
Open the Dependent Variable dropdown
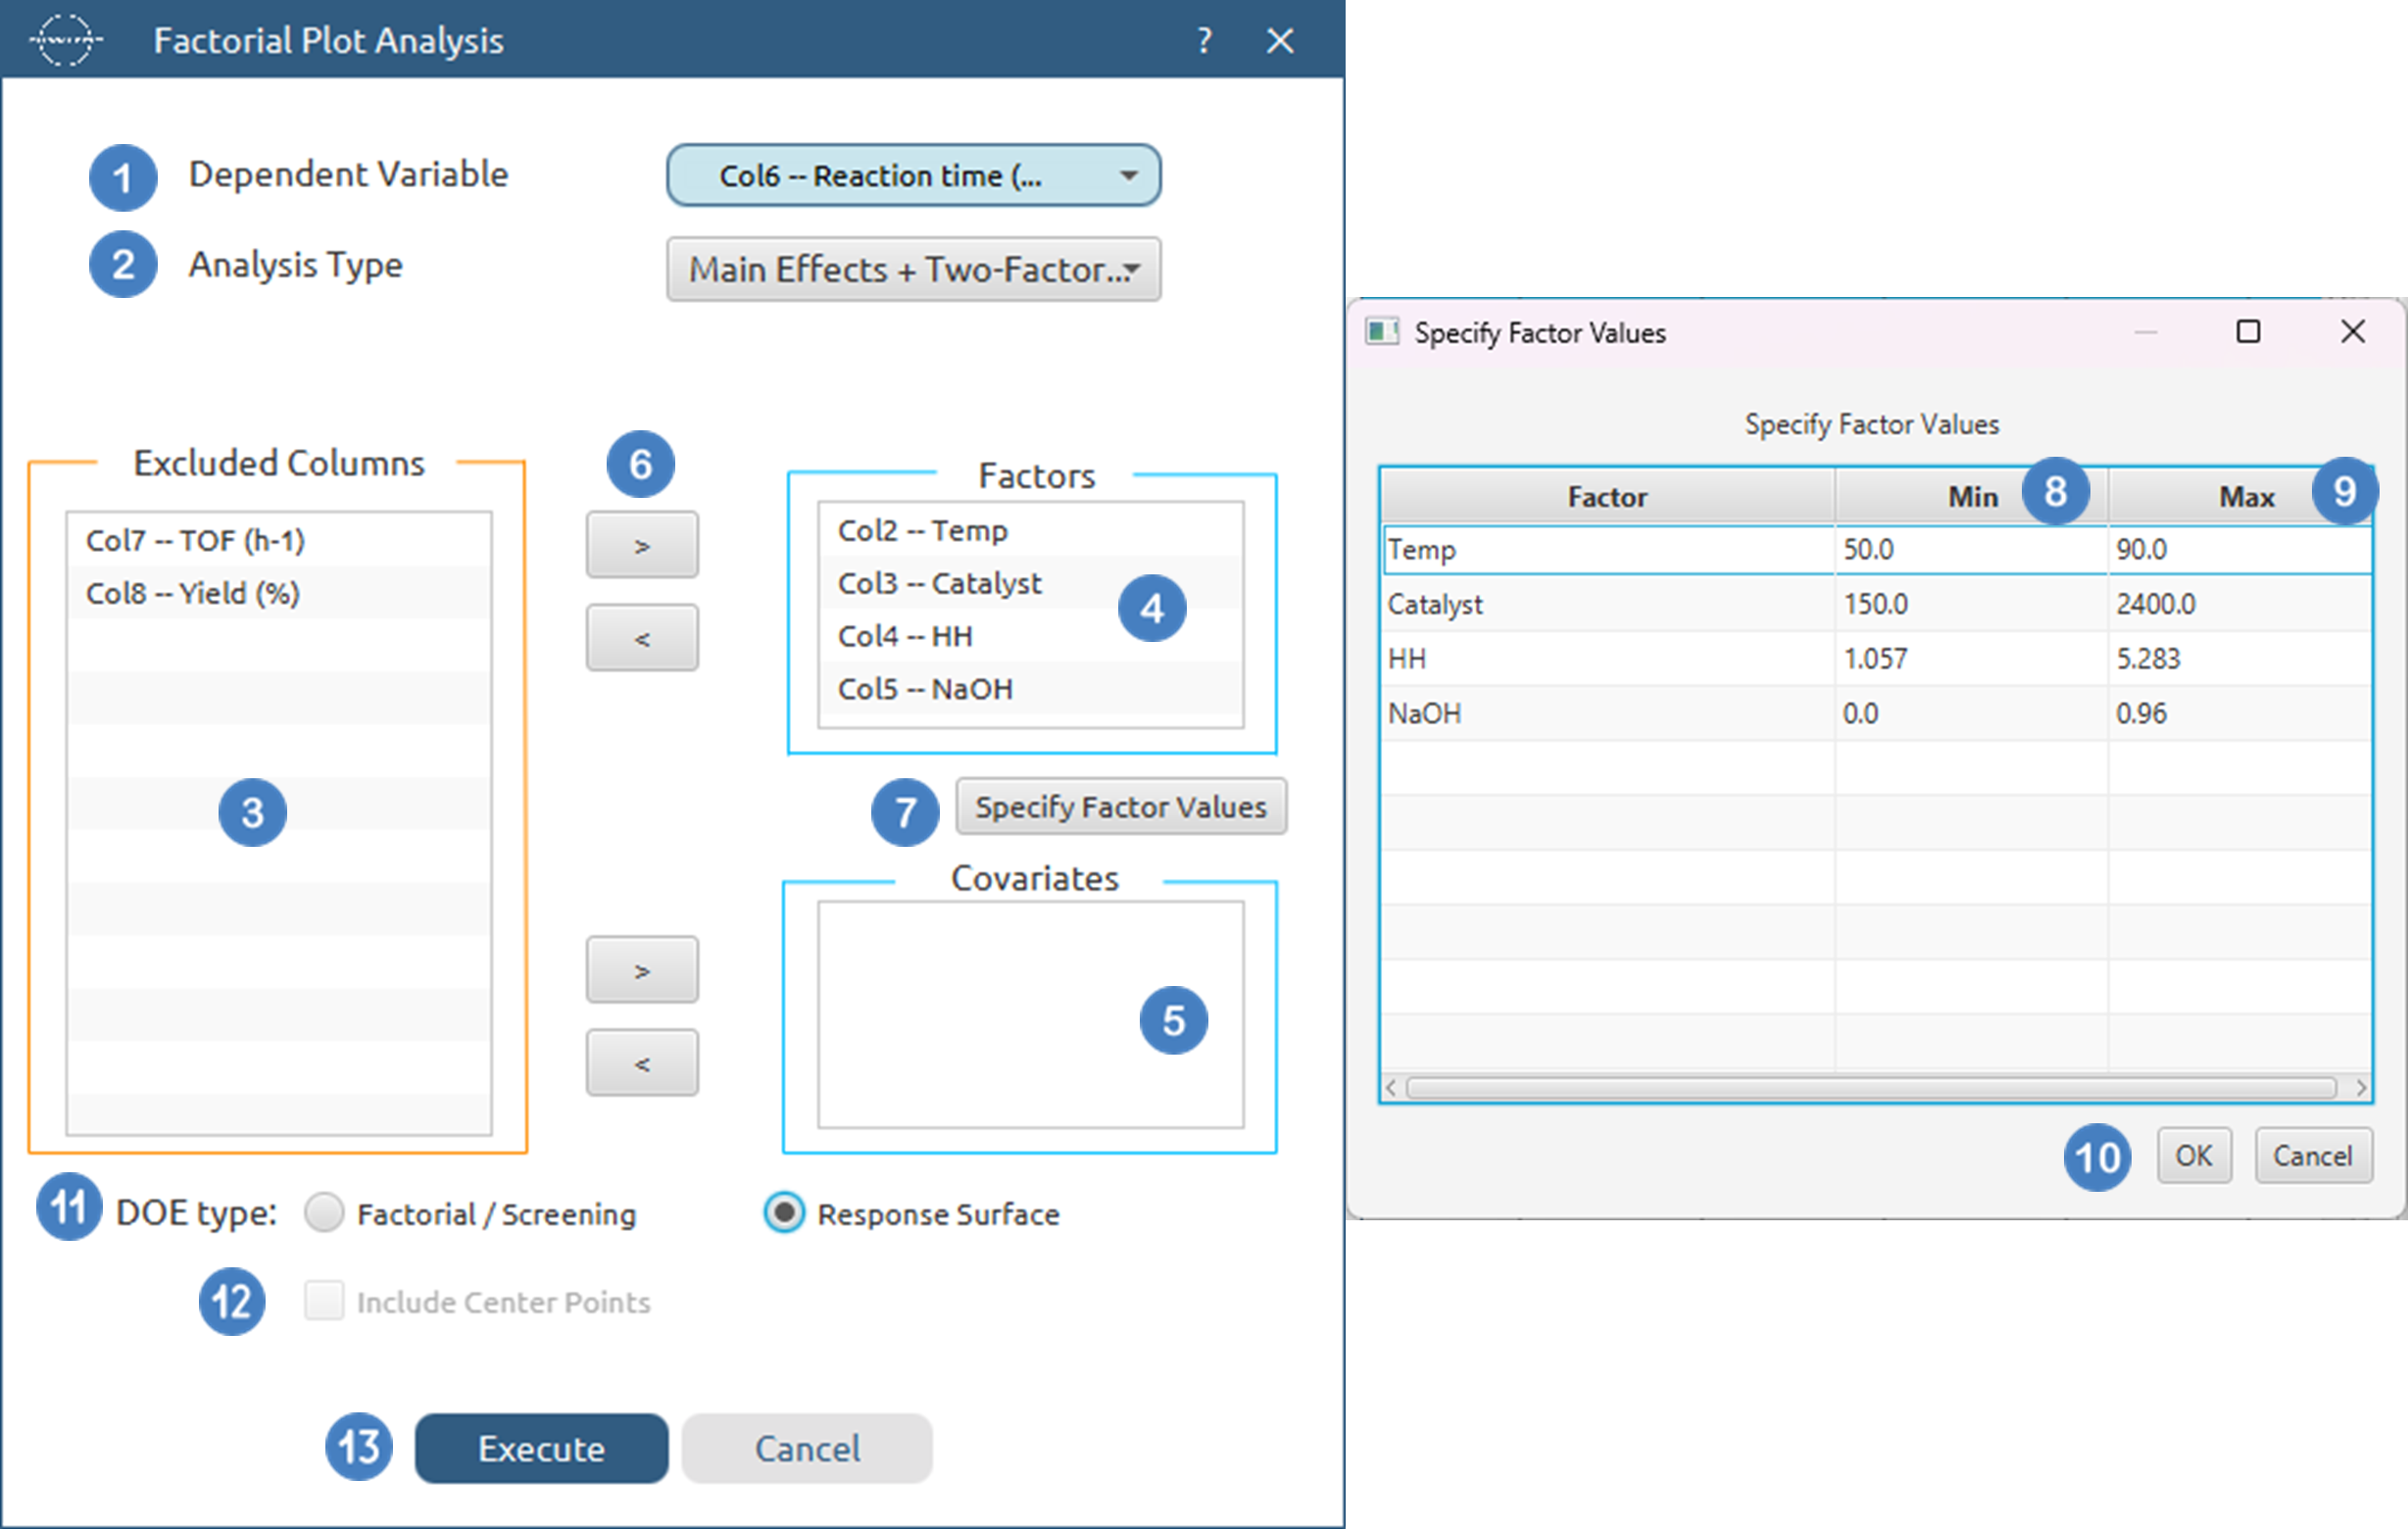pos(913,176)
